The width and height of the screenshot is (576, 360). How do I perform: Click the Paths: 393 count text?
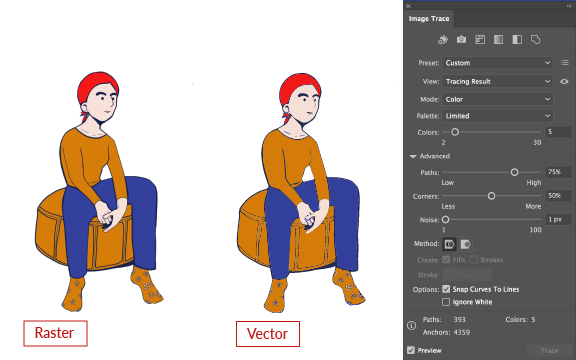pyautogui.click(x=444, y=320)
